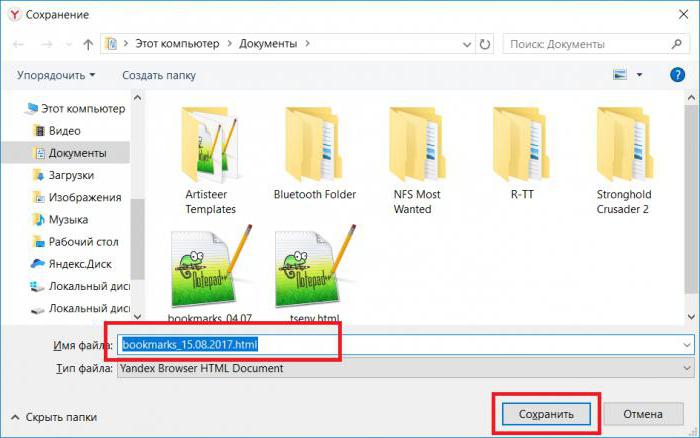This screenshot has height=438, width=700.
Task: Select Яндекс.Диск in the sidebar
Action: [81, 263]
